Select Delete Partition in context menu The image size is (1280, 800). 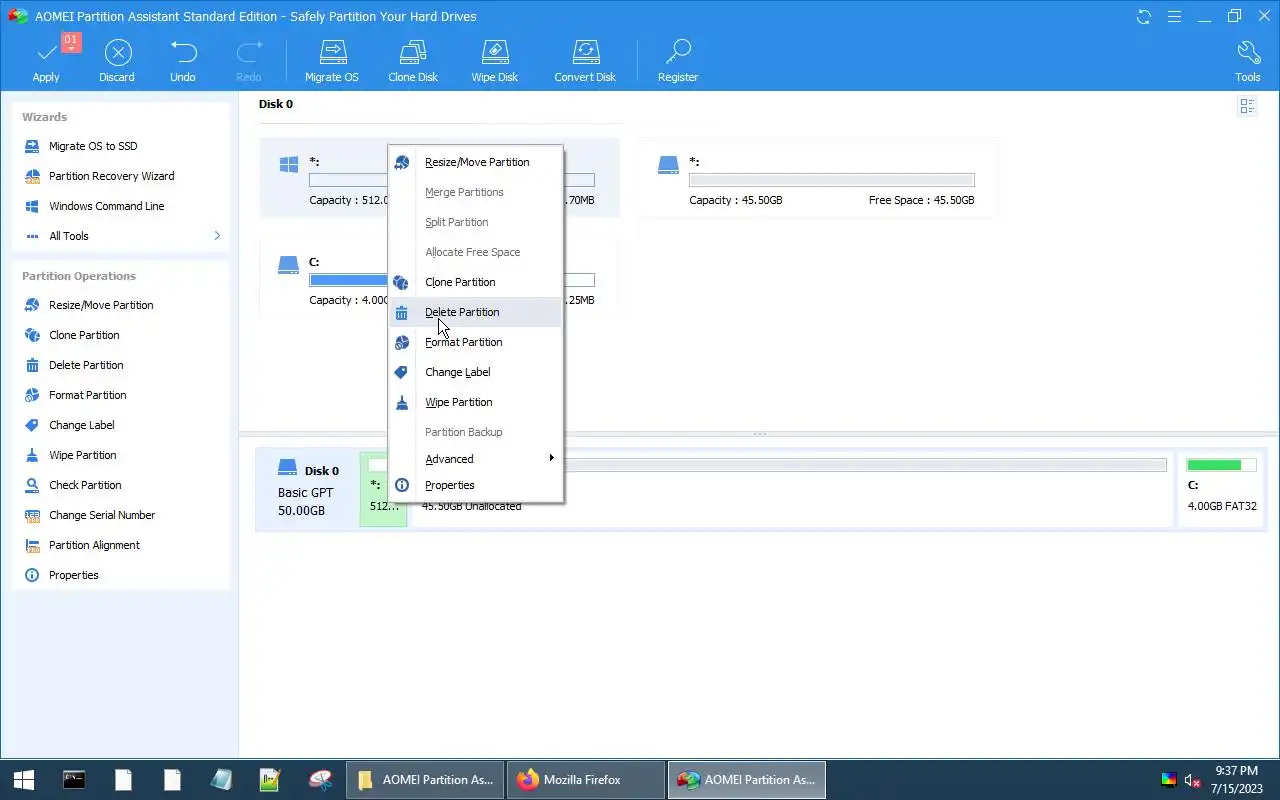point(476,312)
